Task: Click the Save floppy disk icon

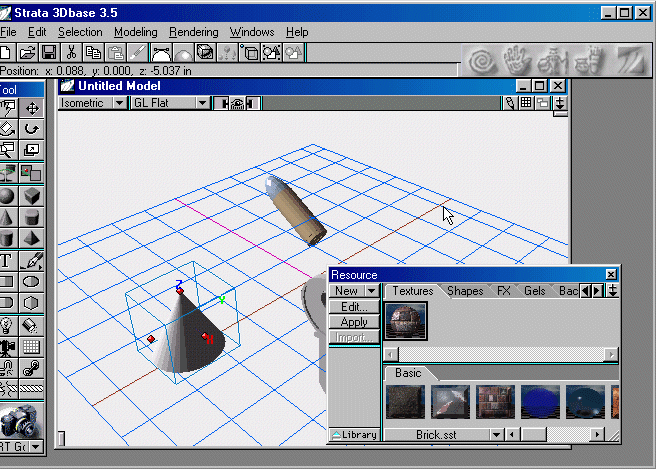Action: click(49, 53)
